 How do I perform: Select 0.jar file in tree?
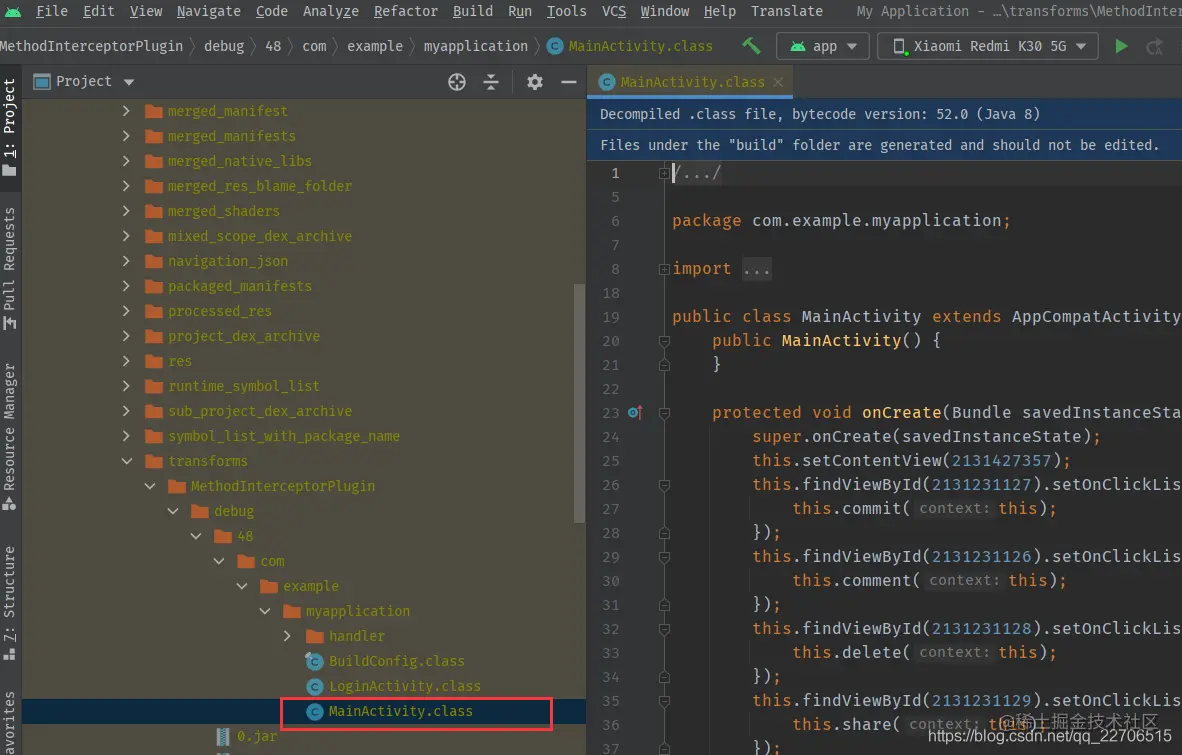coord(248,735)
